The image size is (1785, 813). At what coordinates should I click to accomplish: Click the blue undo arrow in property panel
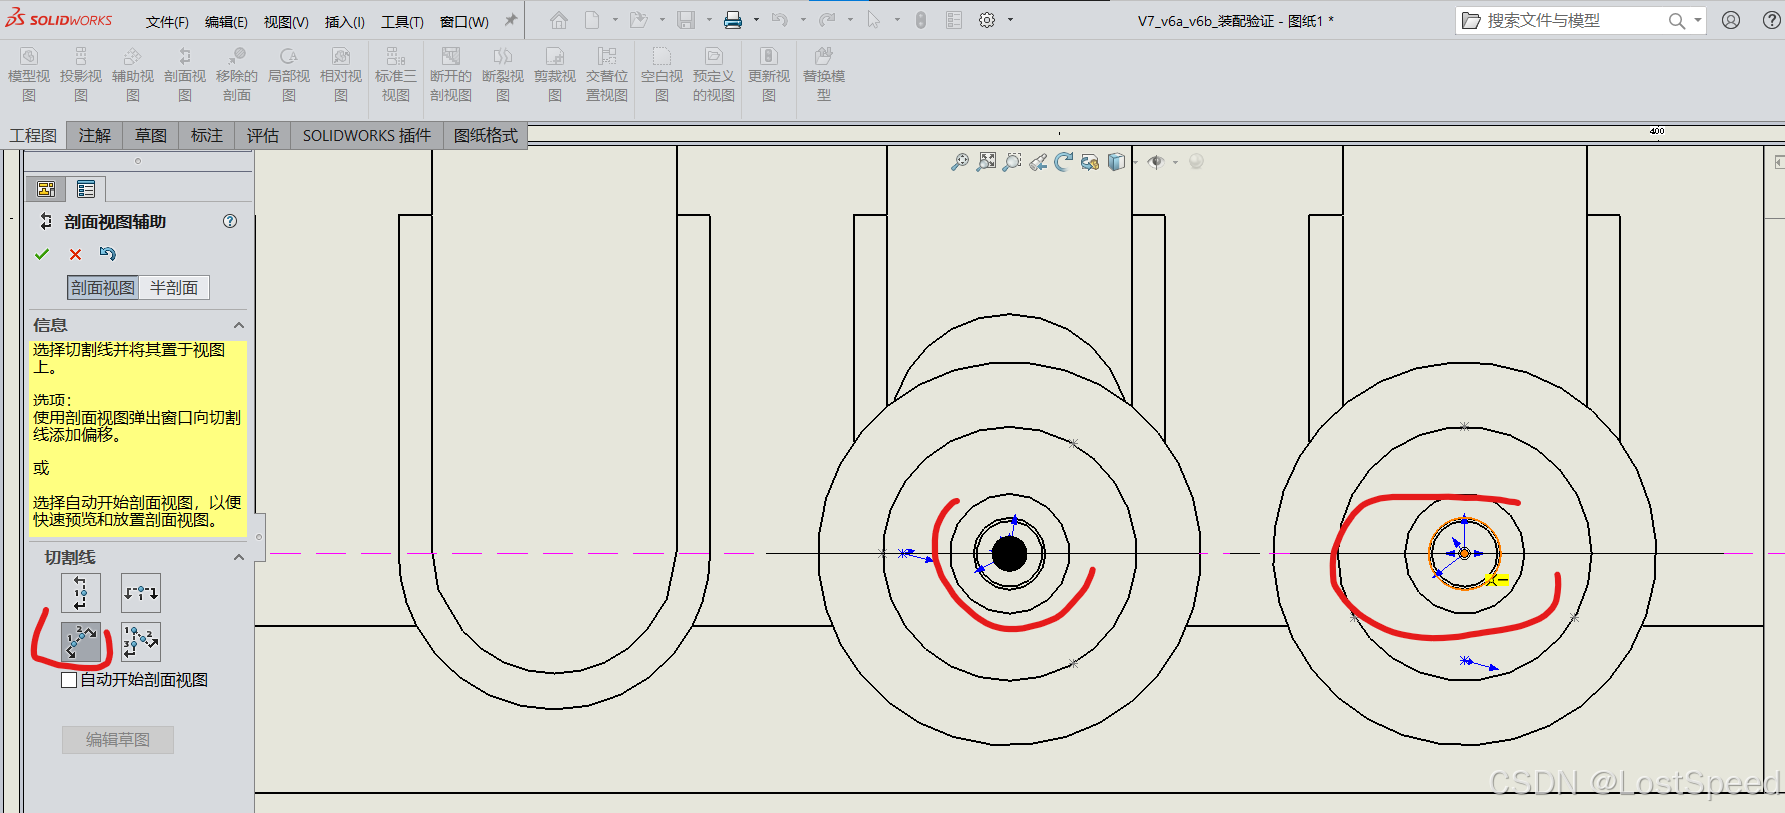pos(108,254)
